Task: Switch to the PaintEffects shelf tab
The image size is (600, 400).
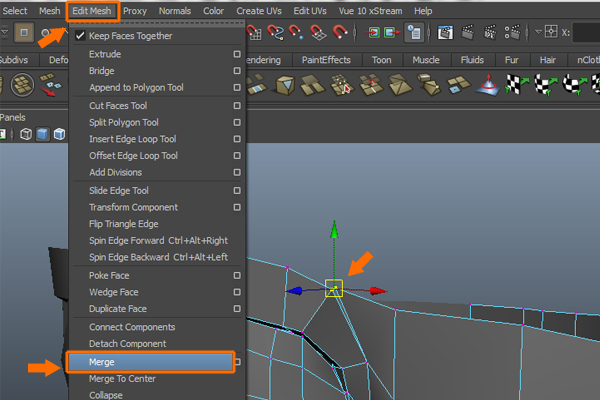Action: click(x=326, y=60)
